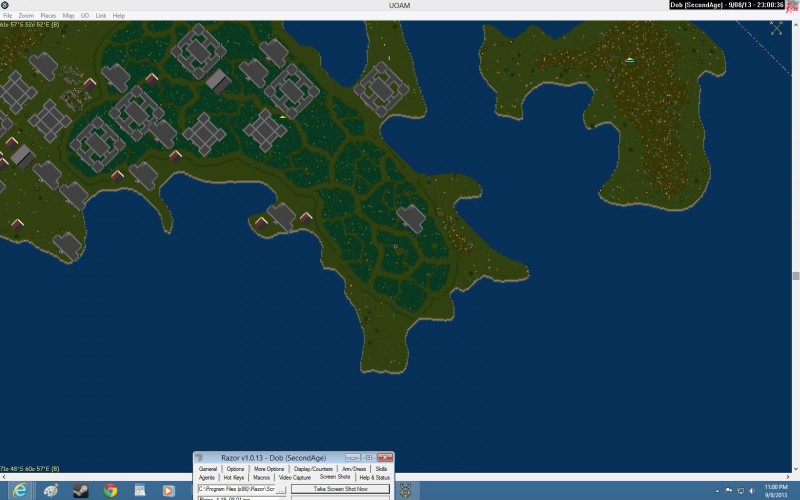
Task: Open the orange media player taskbar icon
Action: click(168, 490)
